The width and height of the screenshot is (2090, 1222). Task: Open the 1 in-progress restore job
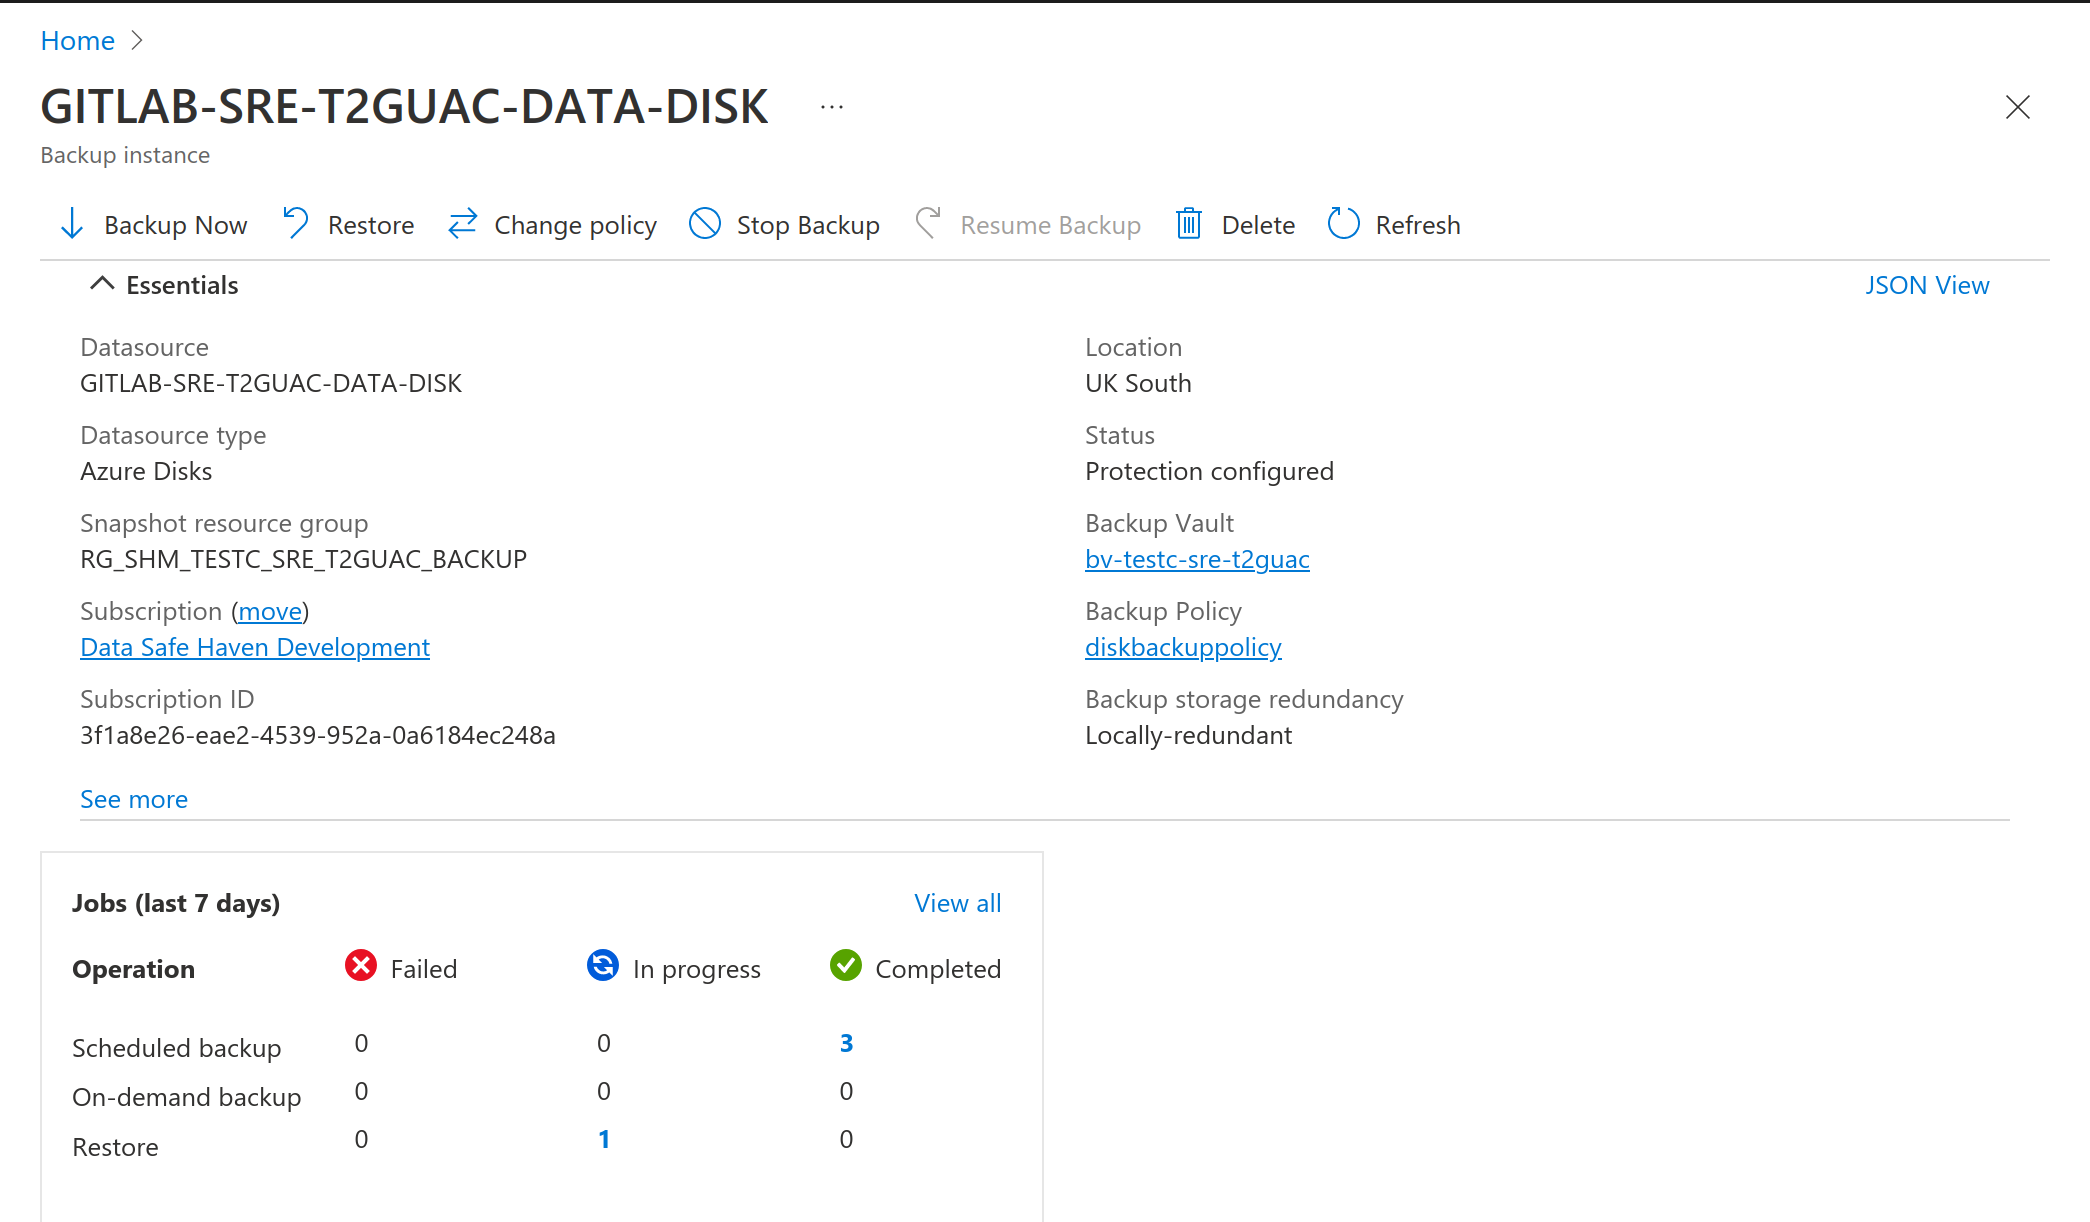pyautogui.click(x=604, y=1139)
